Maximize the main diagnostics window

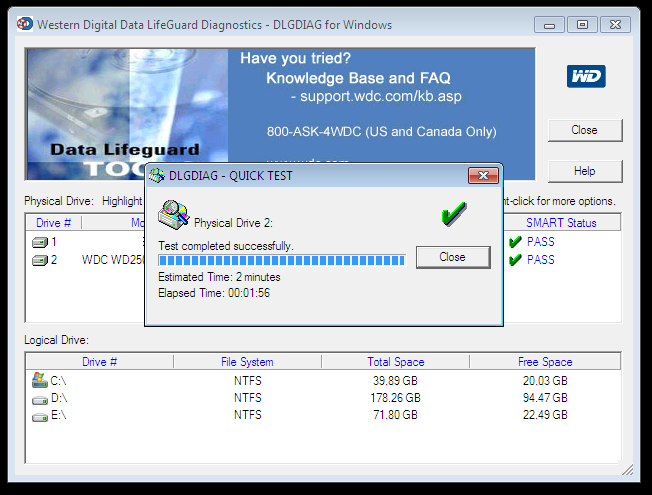coord(582,25)
